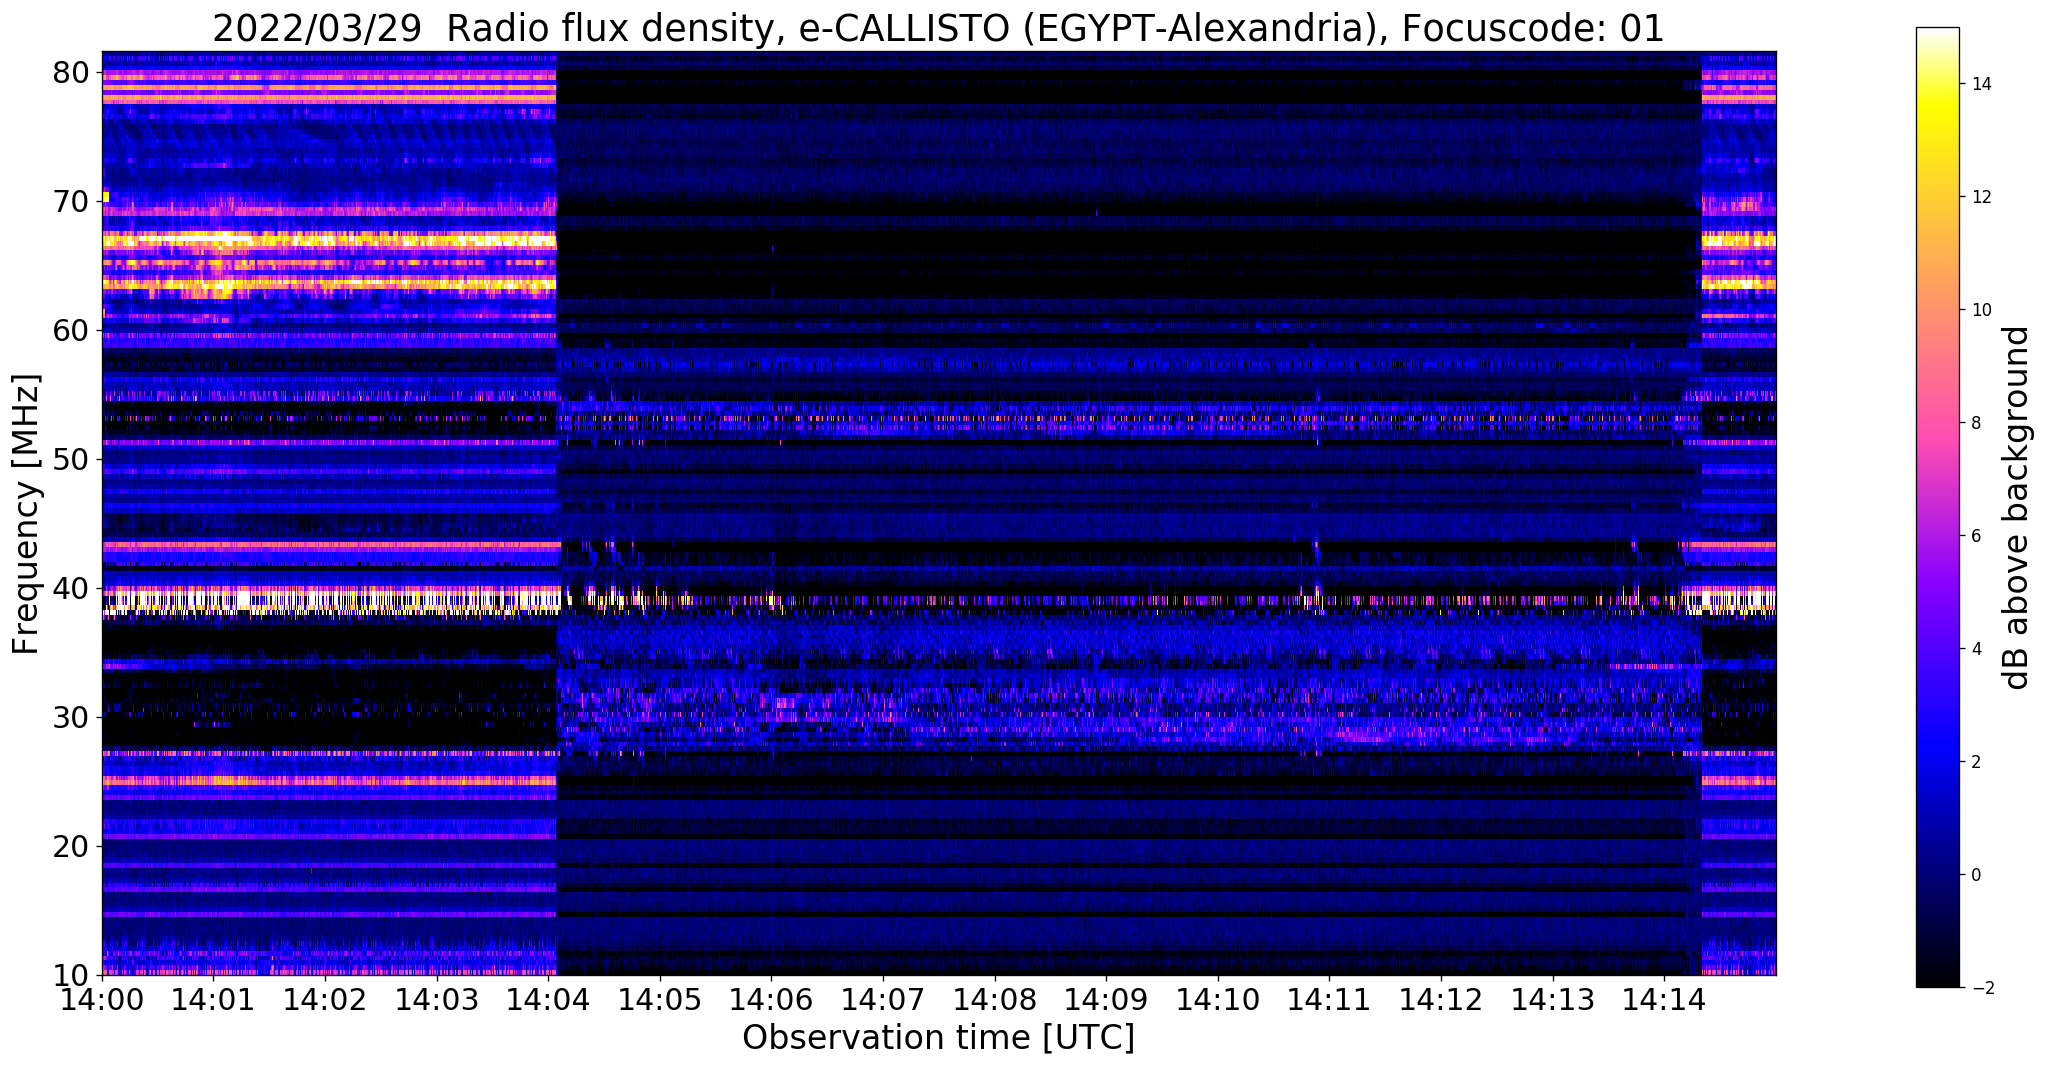Click the 14:12 time tick label
This screenshot has width=2047, height=1067.
click(x=1441, y=999)
